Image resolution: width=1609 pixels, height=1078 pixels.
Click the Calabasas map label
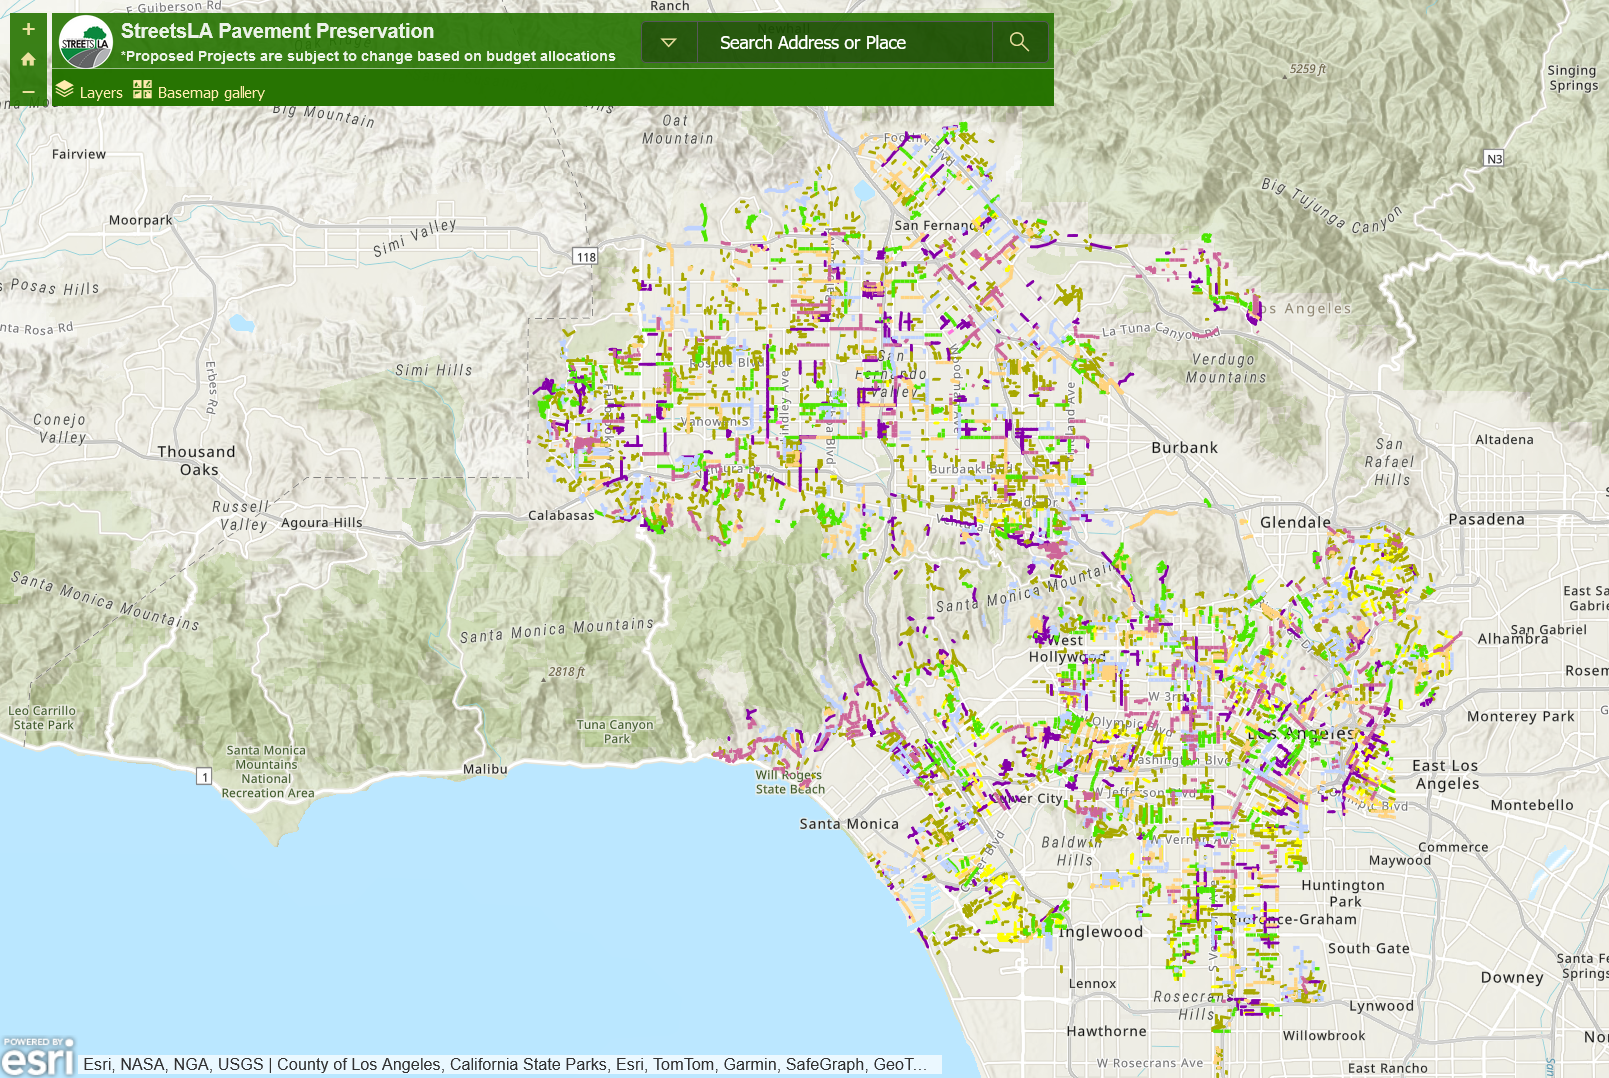coord(561,515)
